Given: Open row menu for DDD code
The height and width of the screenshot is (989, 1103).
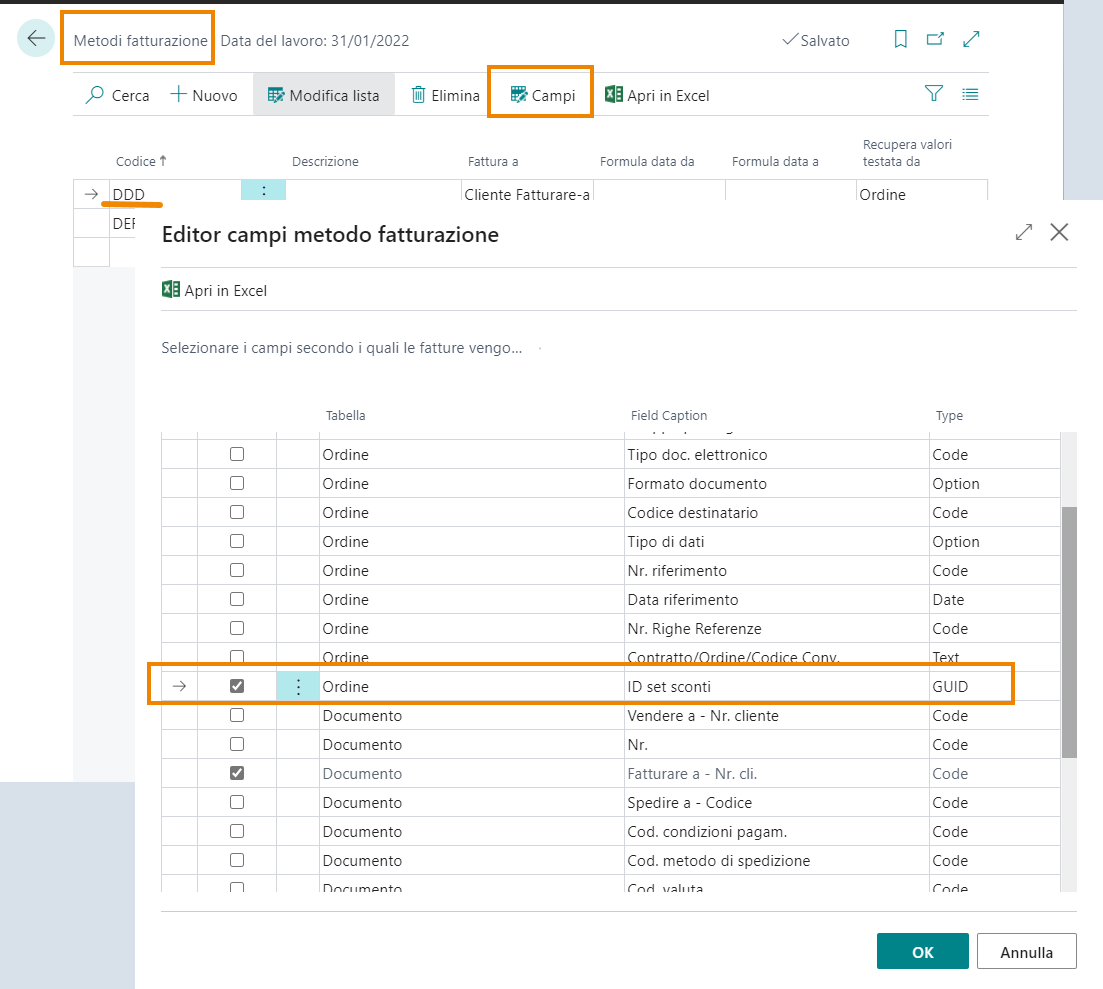Looking at the screenshot, I should point(263,191).
